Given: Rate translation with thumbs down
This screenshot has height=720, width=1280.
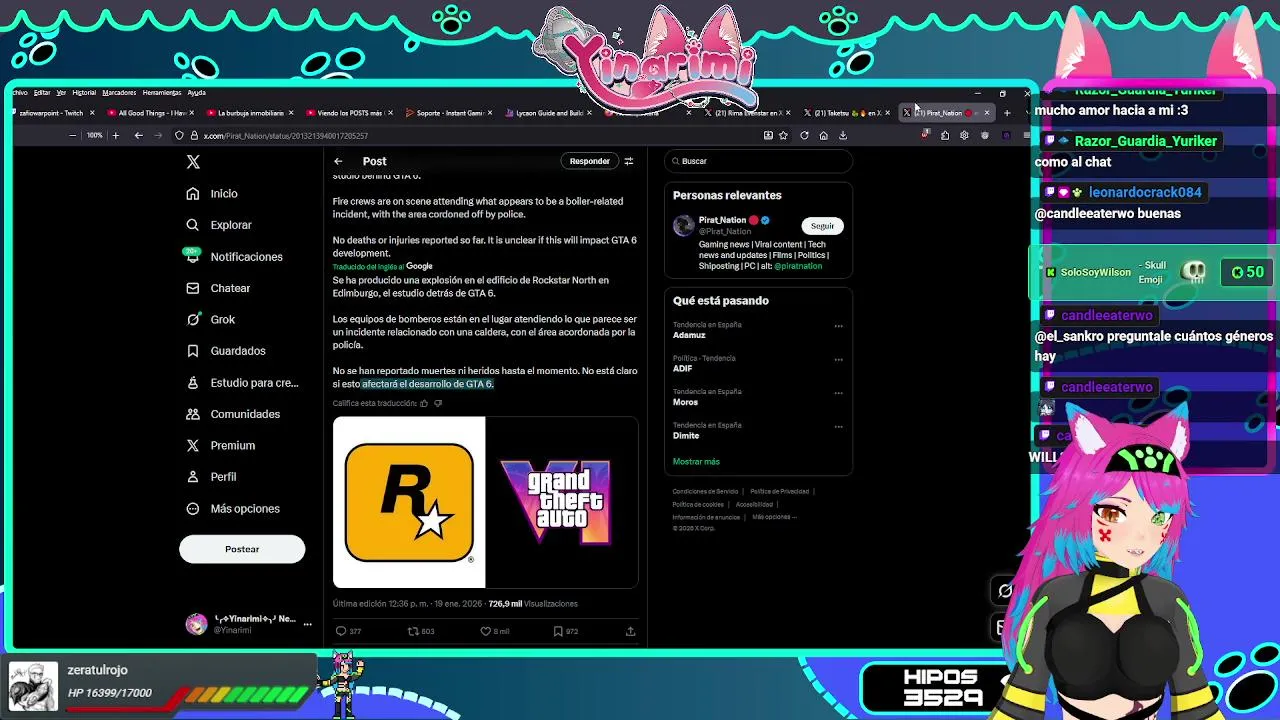Looking at the screenshot, I should pyautogui.click(x=438, y=403).
